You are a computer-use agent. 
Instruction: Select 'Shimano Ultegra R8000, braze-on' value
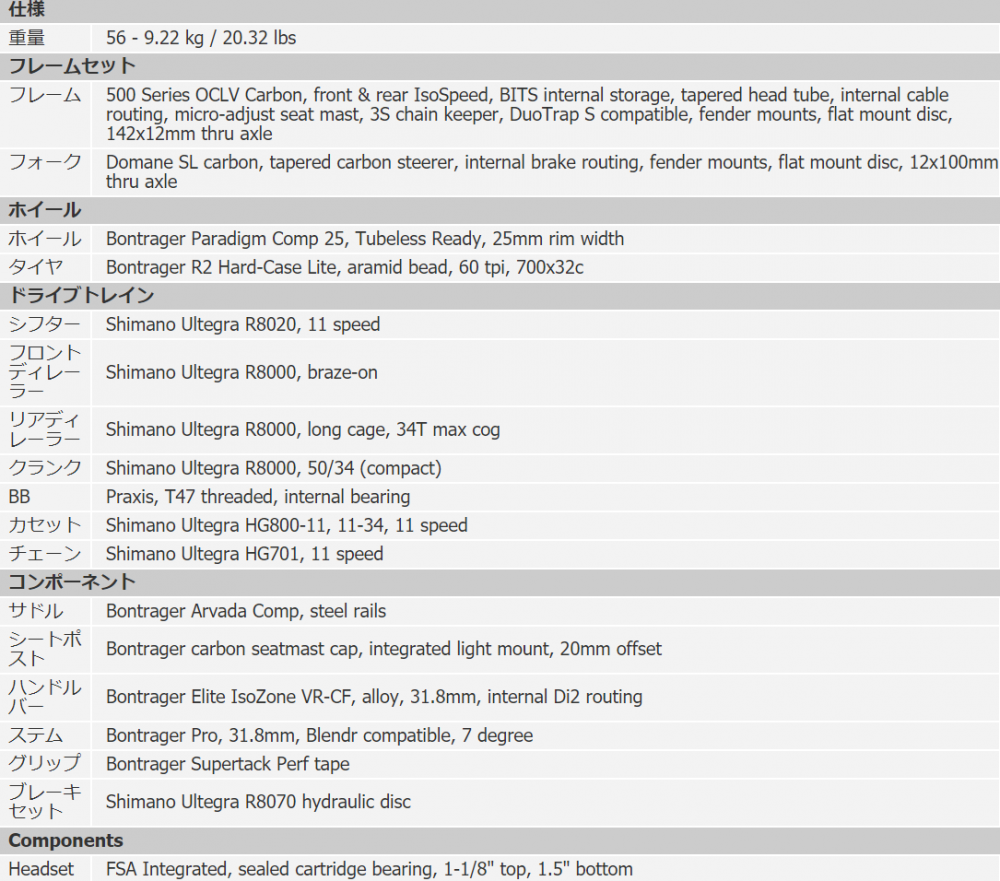tap(242, 372)
